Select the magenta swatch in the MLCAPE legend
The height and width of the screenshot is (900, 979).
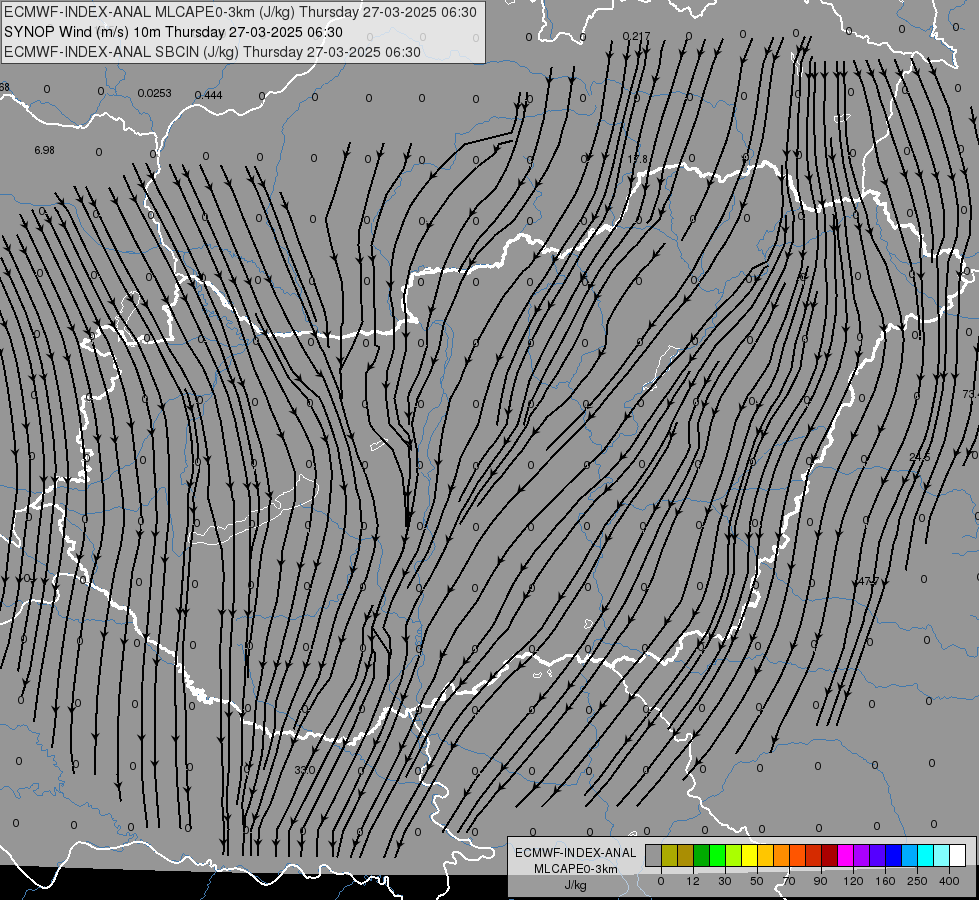845,855
